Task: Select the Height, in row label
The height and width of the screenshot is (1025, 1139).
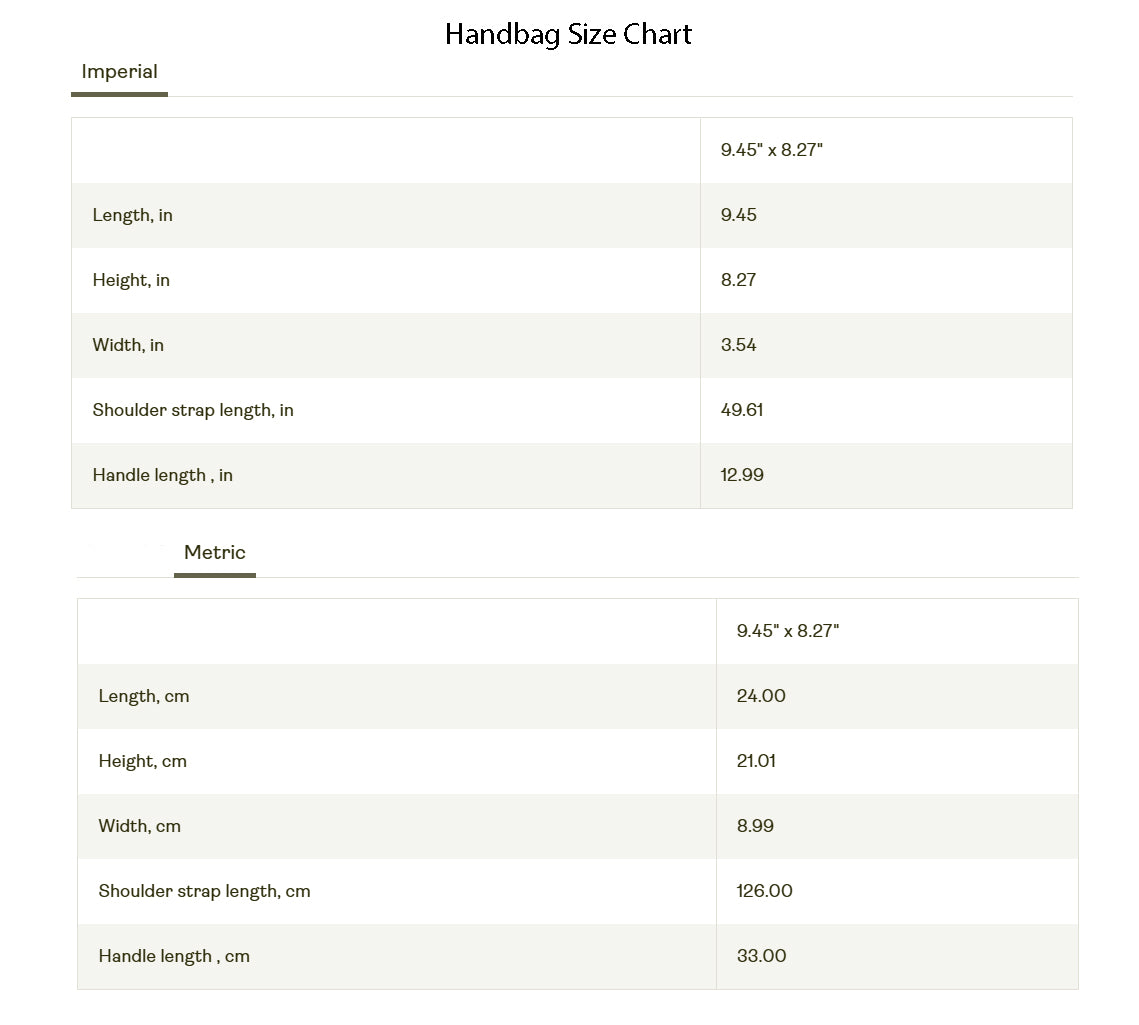Action: (131, 280)
